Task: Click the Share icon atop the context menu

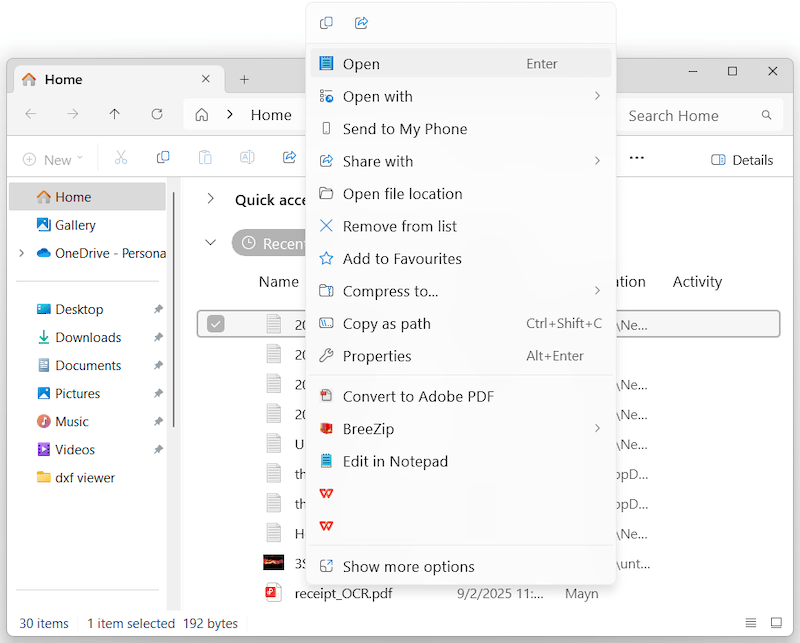Action: click(x=361, y=22)
